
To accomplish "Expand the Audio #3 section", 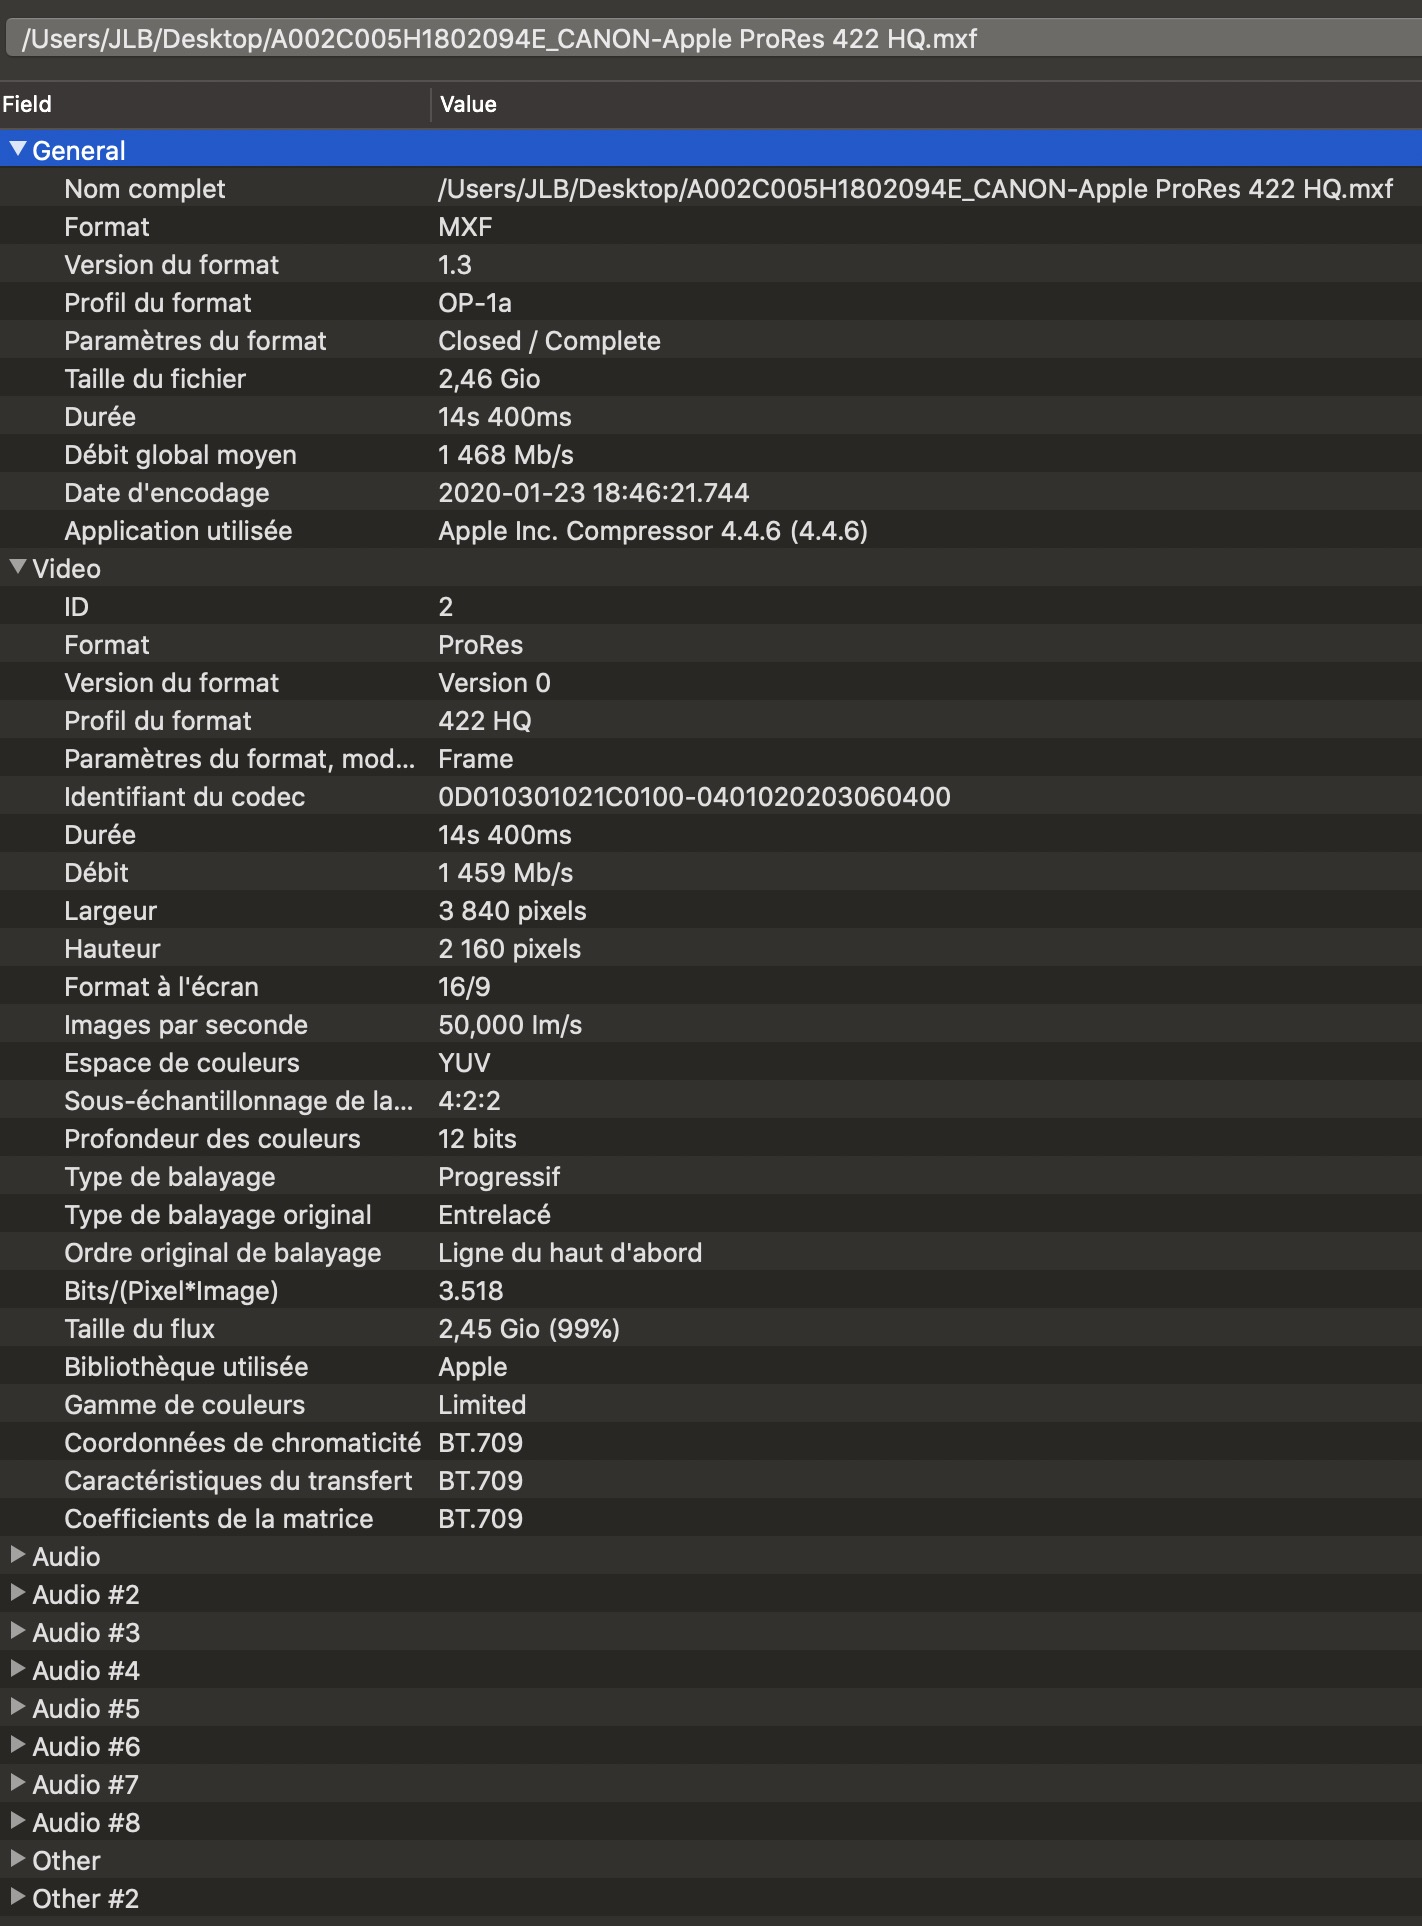I will coord(17,1631).
